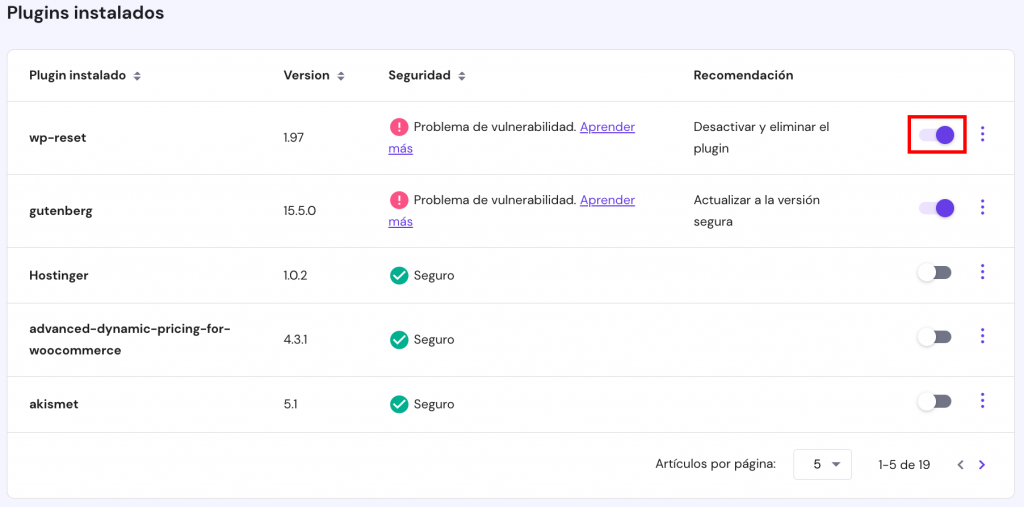Click Aprender más link for gutenberg
This screenshot has width=1024, height=507.
607,200
